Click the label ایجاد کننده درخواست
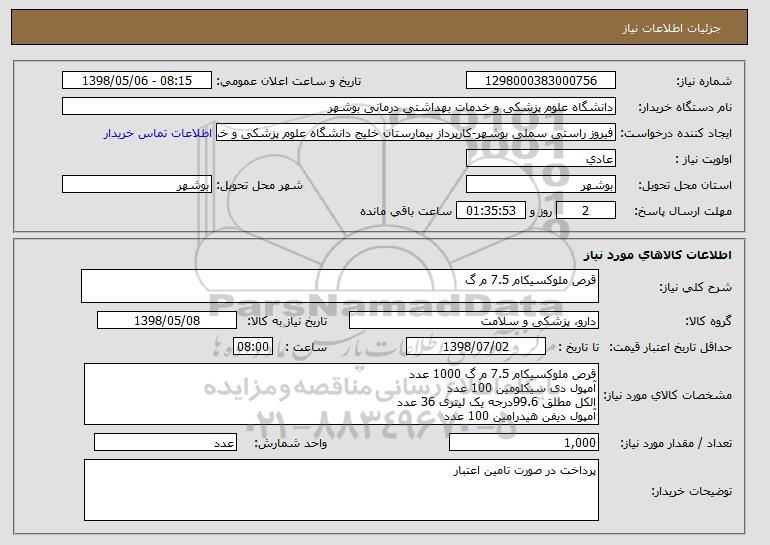This screenshot has height=545, width=770. (x=676, y=134)
